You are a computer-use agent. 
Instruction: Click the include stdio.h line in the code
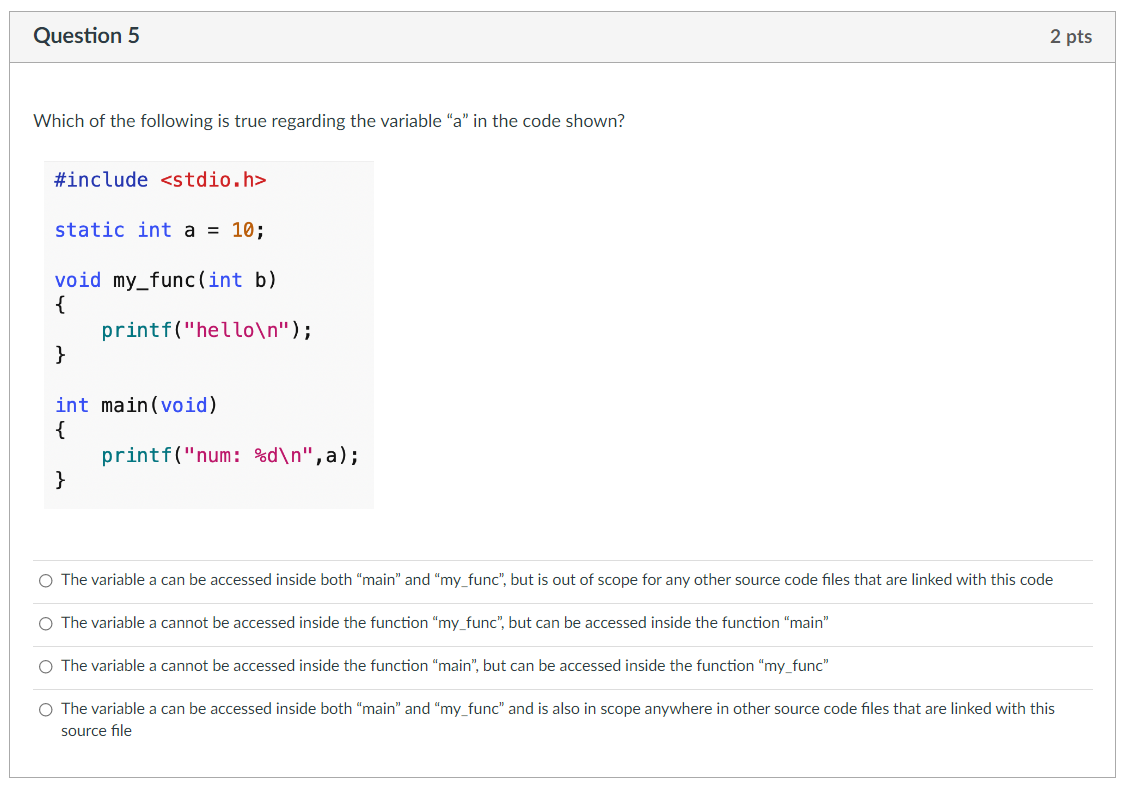[160, 180]
